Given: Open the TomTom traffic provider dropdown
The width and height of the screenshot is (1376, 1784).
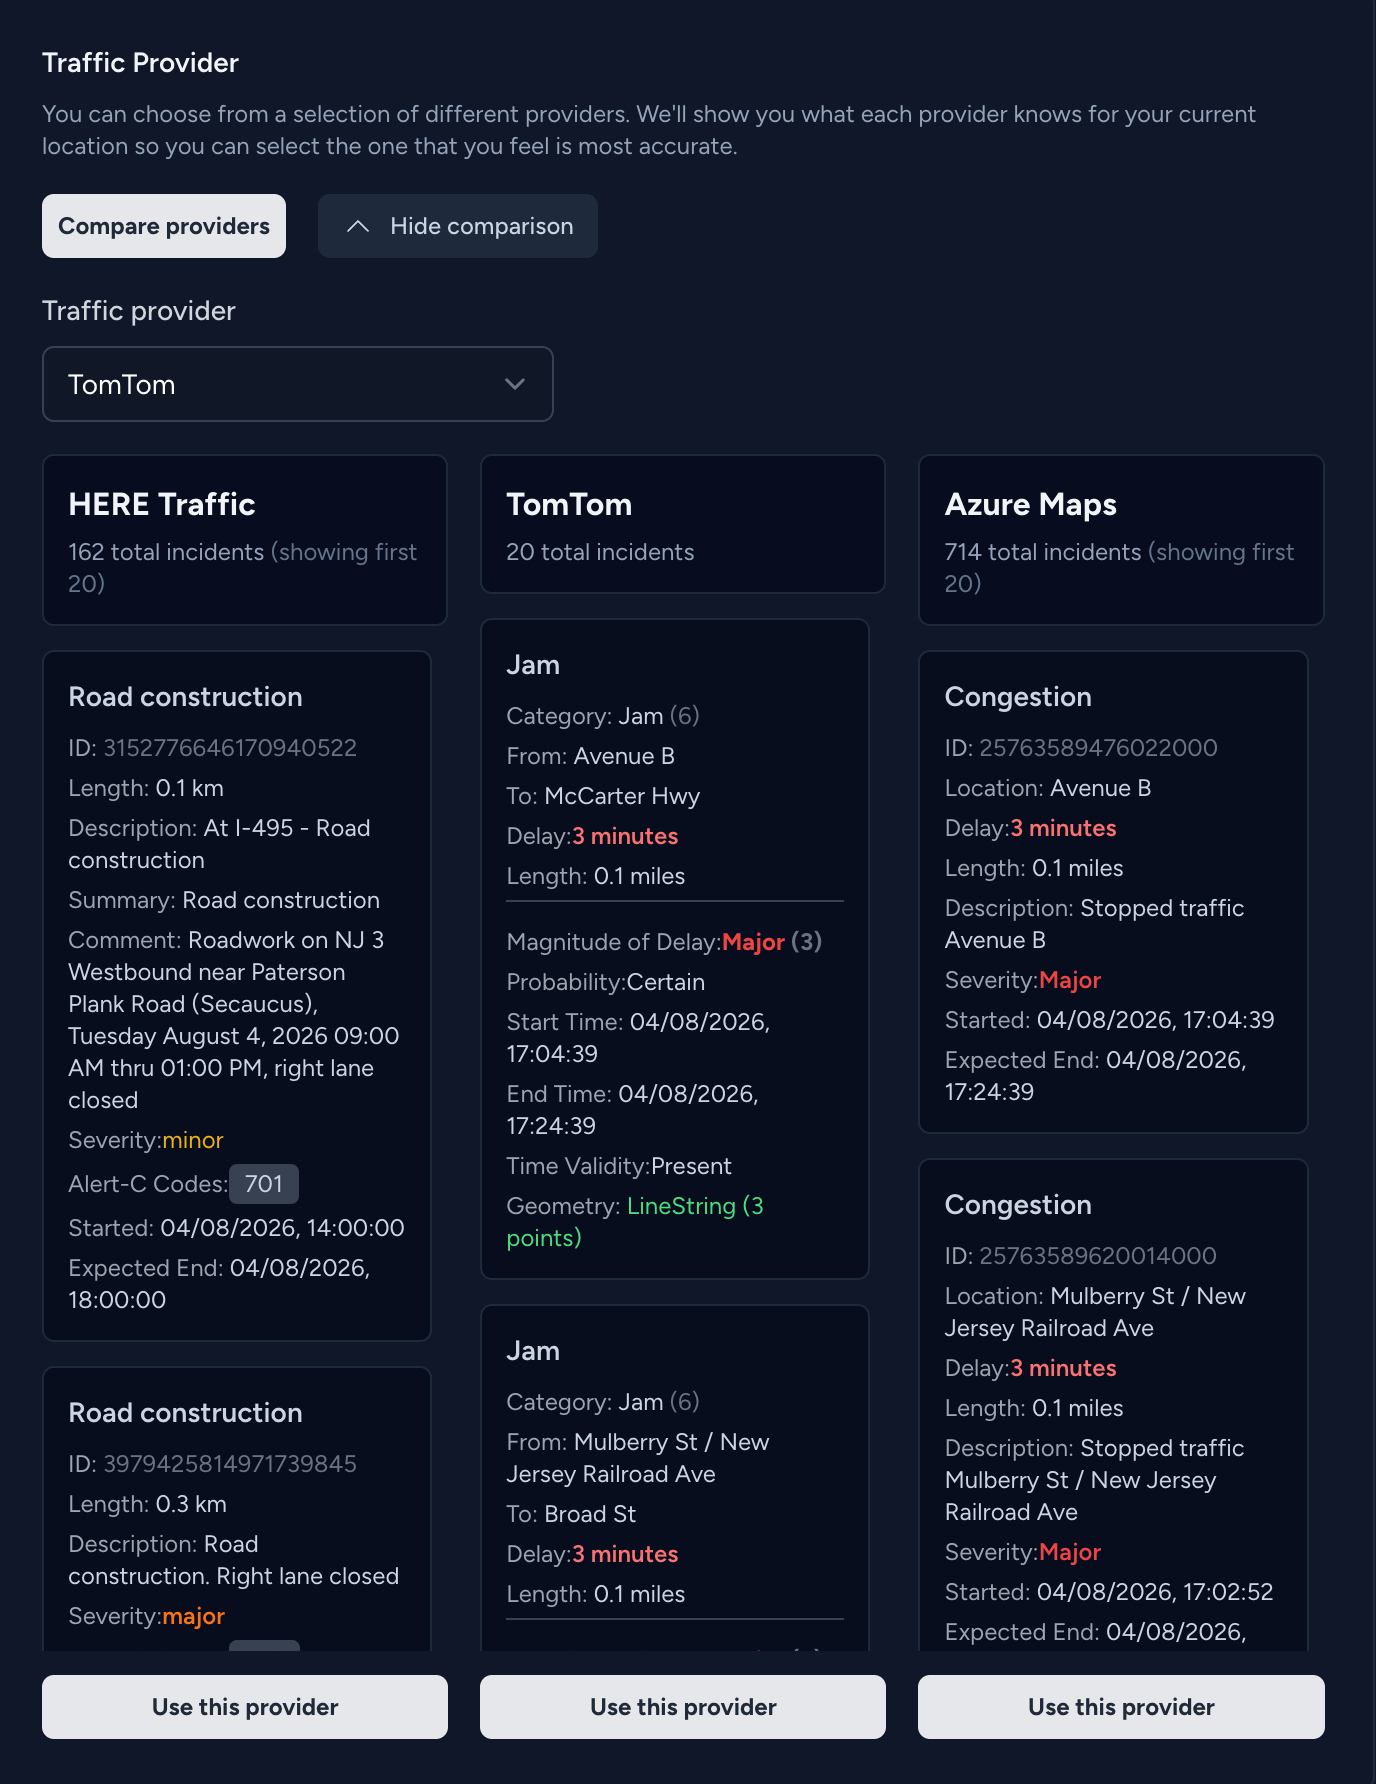Looking at the screenshot, I should (298, 384).
